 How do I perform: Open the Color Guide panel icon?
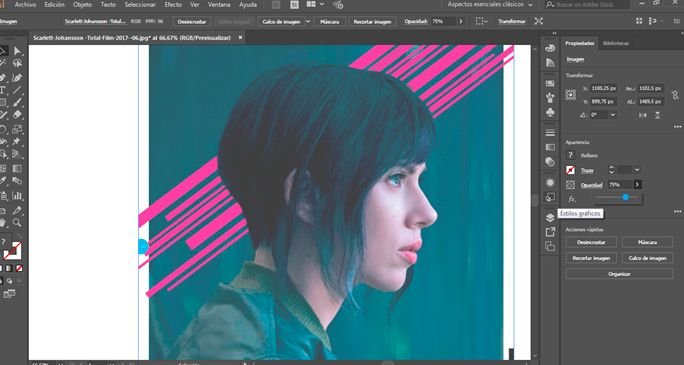[550, 63]
